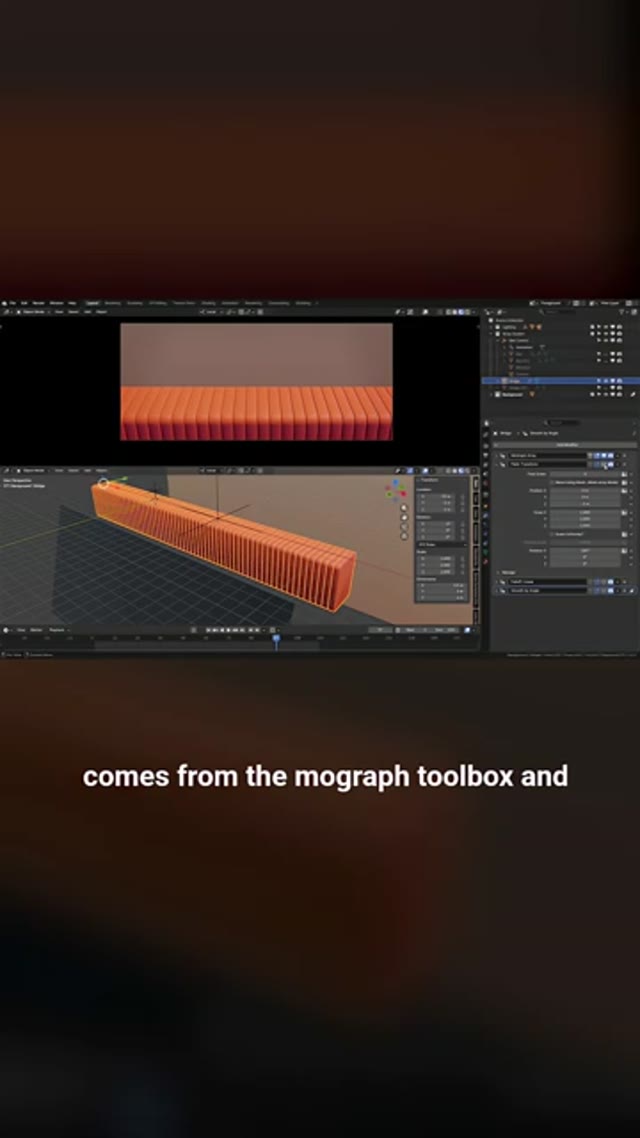
Task: Open the Add menu in lower viewport header
Action: (87, 470)
